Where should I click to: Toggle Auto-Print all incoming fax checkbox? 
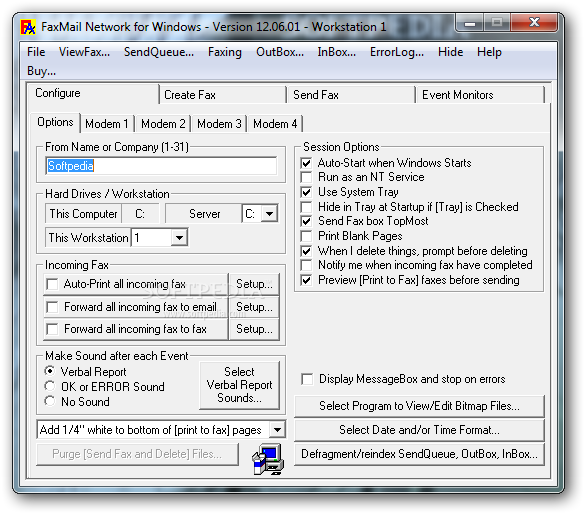click(52, 284)
